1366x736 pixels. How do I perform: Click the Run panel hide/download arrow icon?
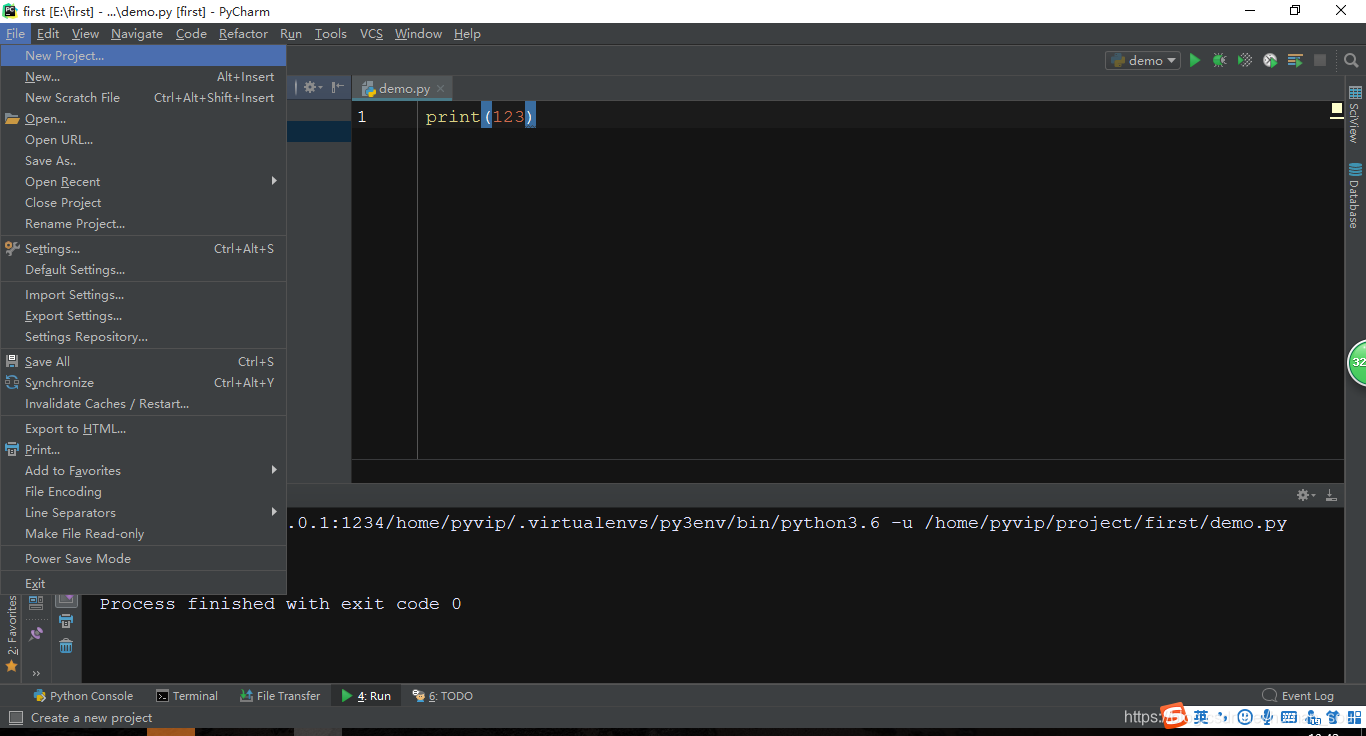point(1331,495)
